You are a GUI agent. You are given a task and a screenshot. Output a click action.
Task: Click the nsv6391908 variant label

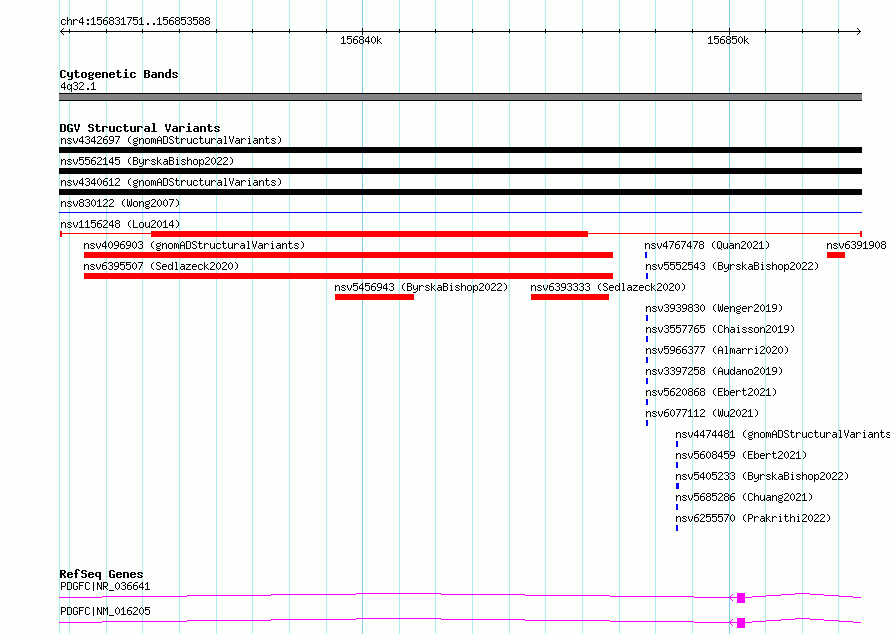point(856,245)
